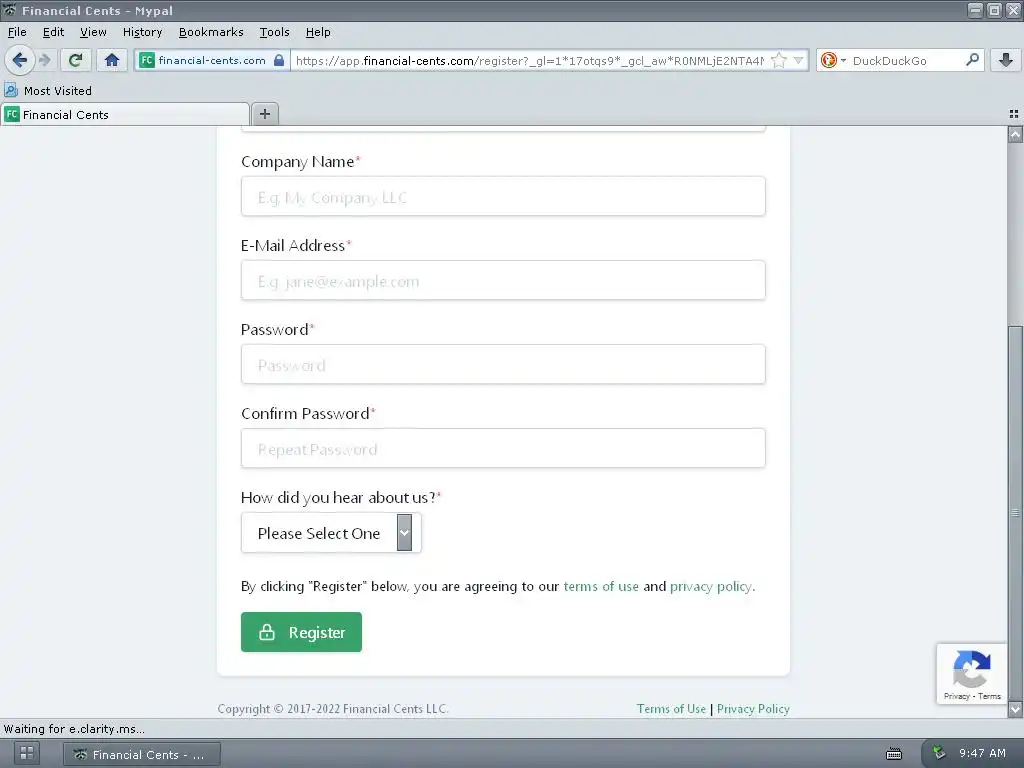Image resolution: width=1024 pixels, height=768 pixels.
Task: Open the 'terms of use' inline link
Action: point(601,586)
